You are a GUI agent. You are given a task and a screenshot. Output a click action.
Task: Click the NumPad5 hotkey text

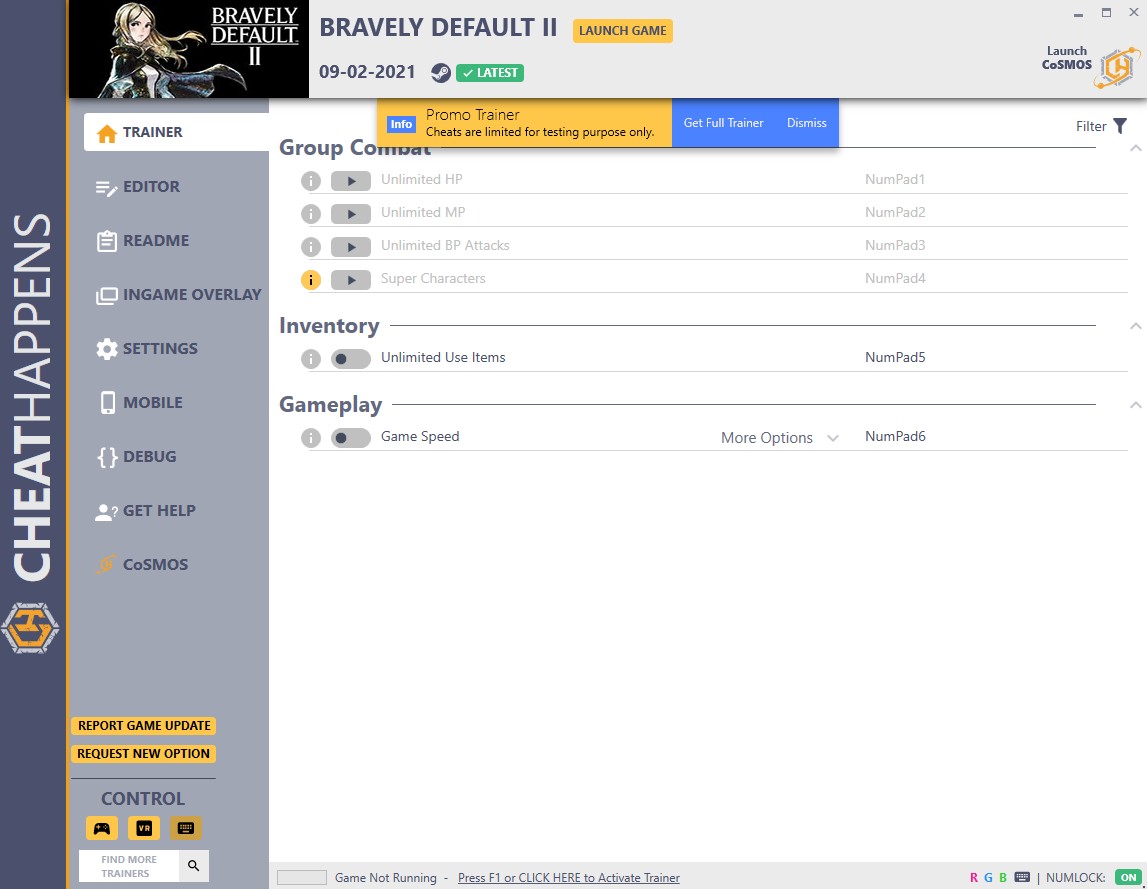895,357
